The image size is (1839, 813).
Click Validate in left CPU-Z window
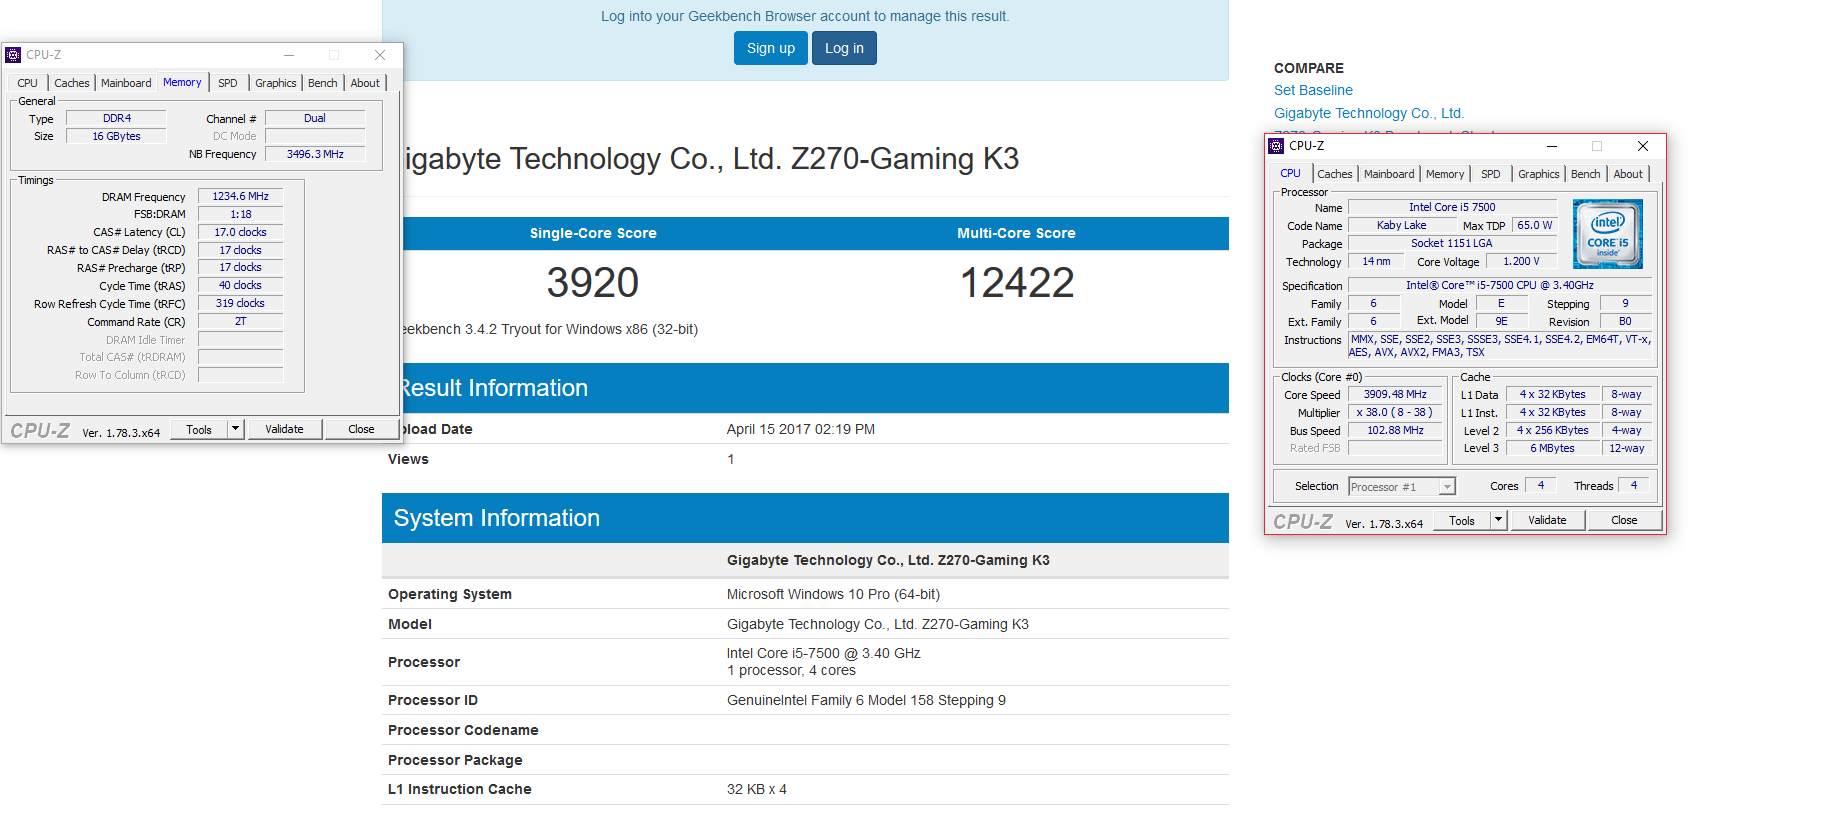pyautogui.click(x=284, y=429)
